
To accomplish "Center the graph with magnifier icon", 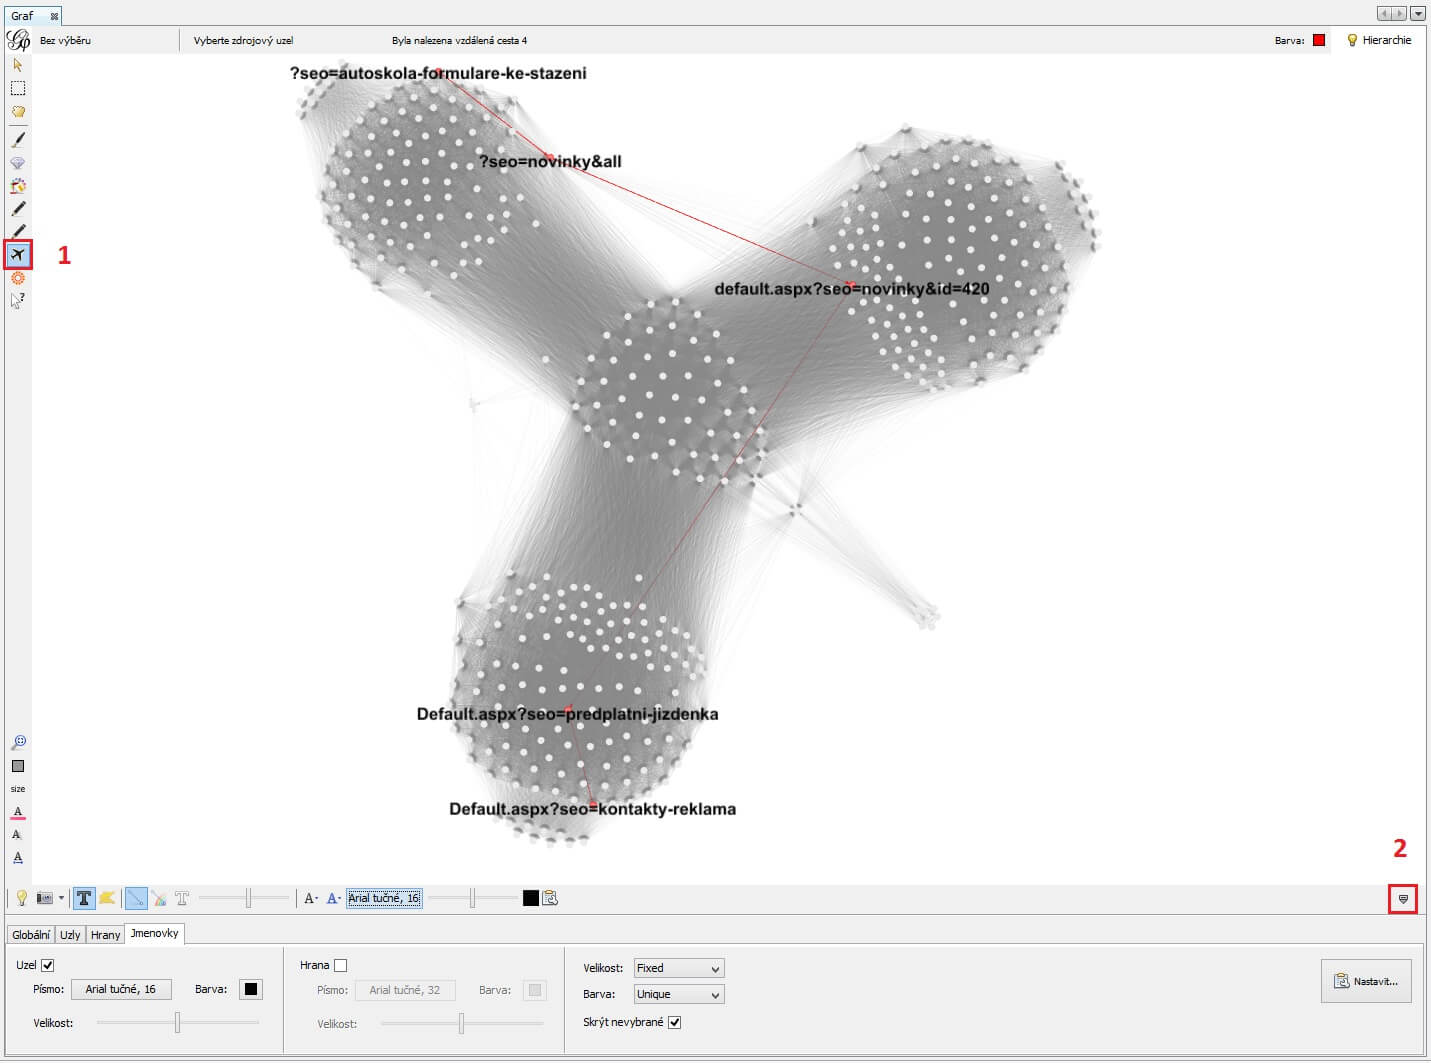I will point(17,742).
